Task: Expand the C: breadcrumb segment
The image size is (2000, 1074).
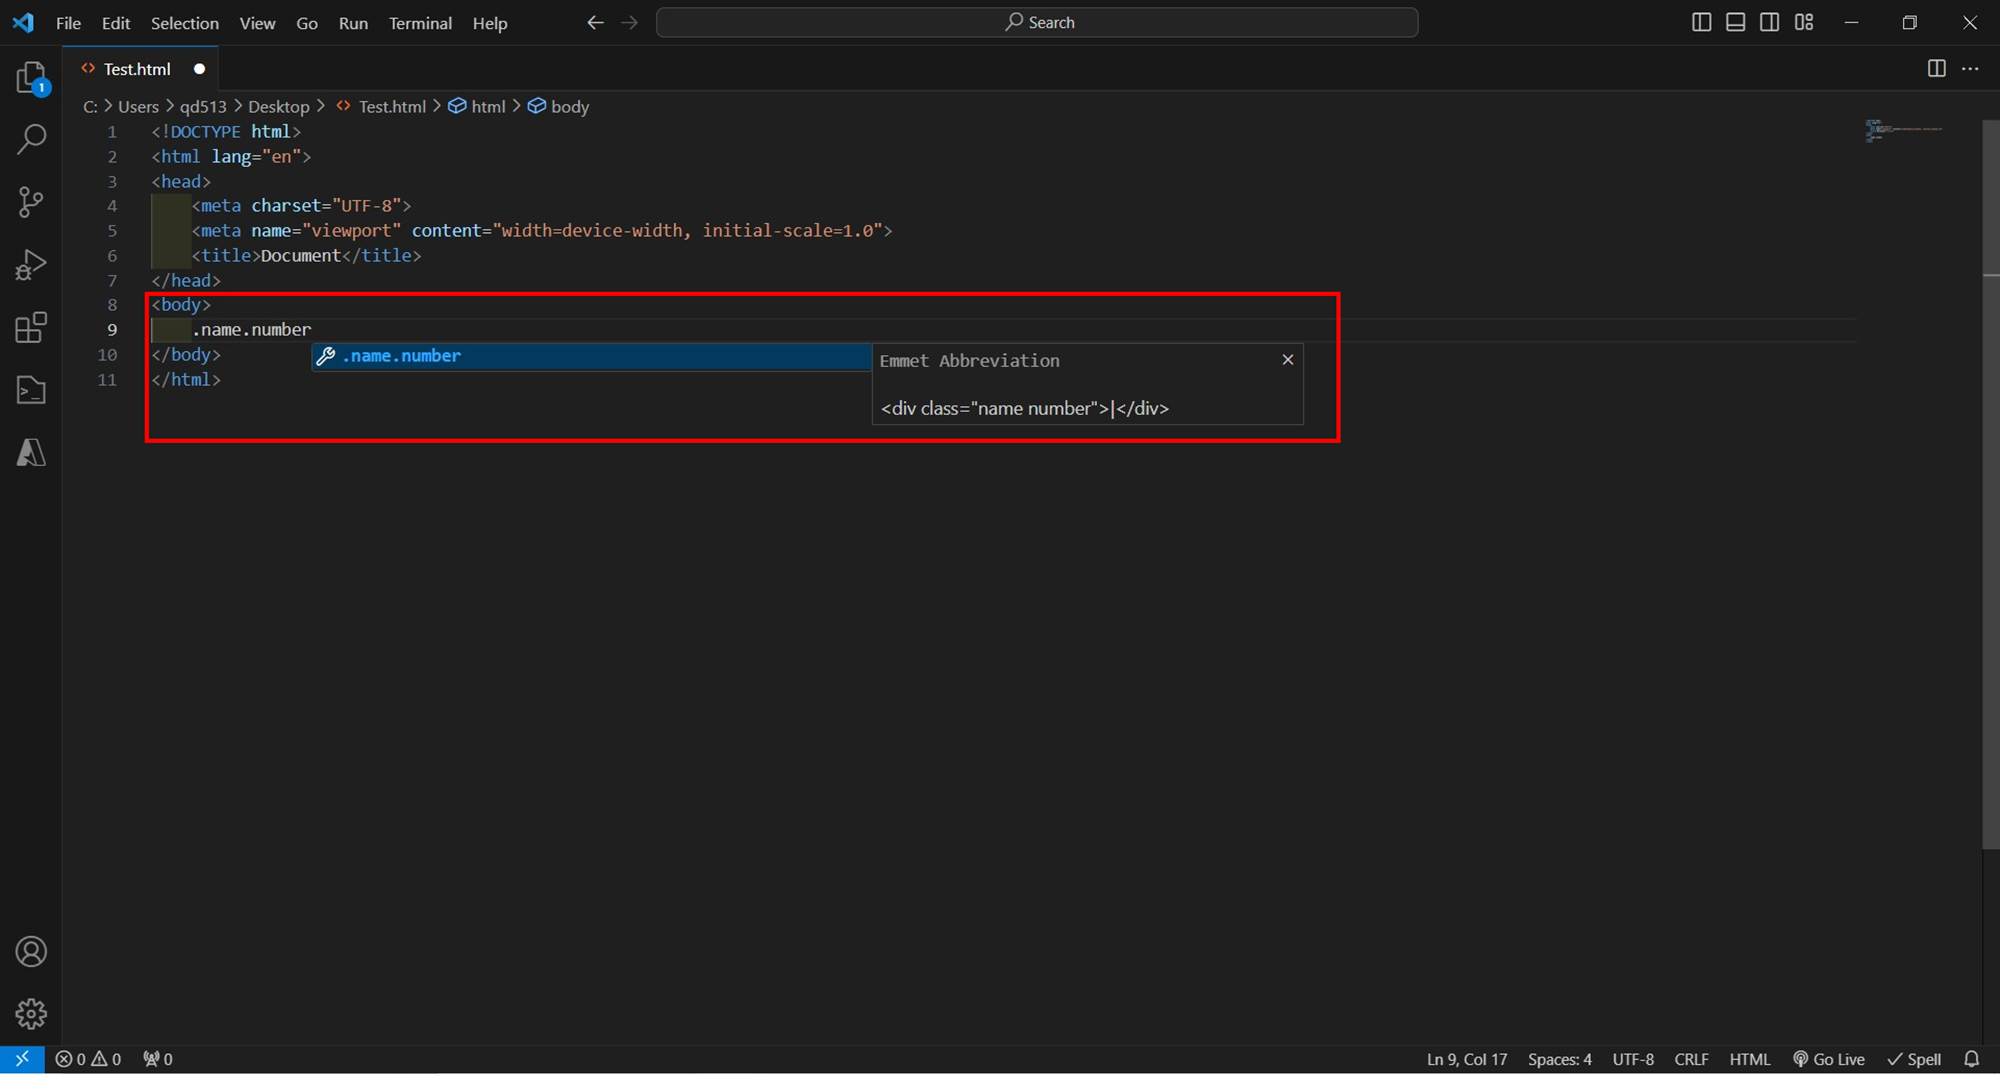Action: [x=90, y=106]
